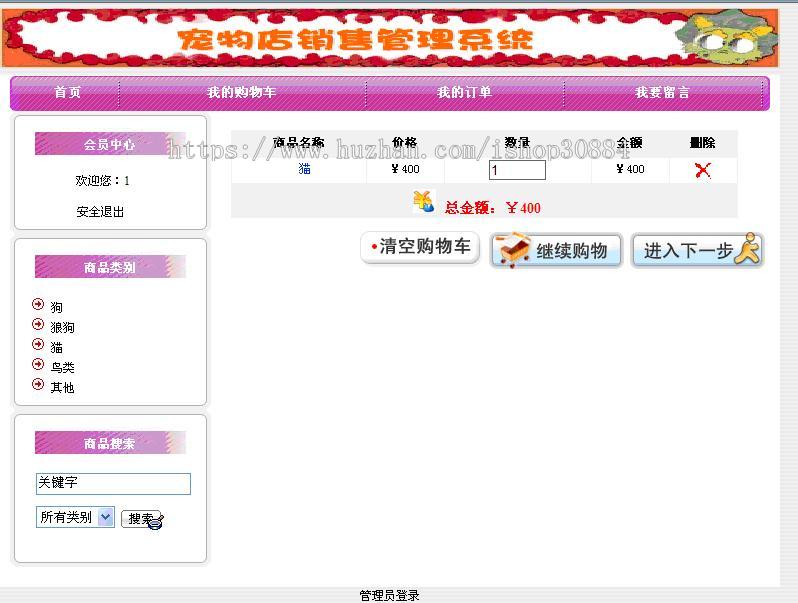Image resolution: width=798 pixels, height=603 pixels.
Task: Click 清空购物车 to empty the cart
Action: click(x=420, y=247)
